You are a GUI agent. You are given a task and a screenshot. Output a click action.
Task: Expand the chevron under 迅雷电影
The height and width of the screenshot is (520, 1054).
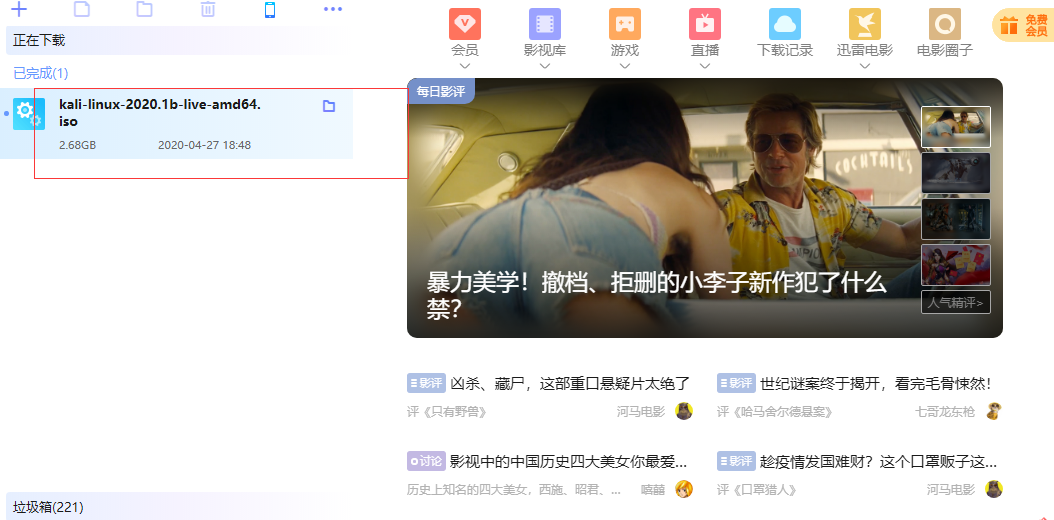click(x=864, y=66)
